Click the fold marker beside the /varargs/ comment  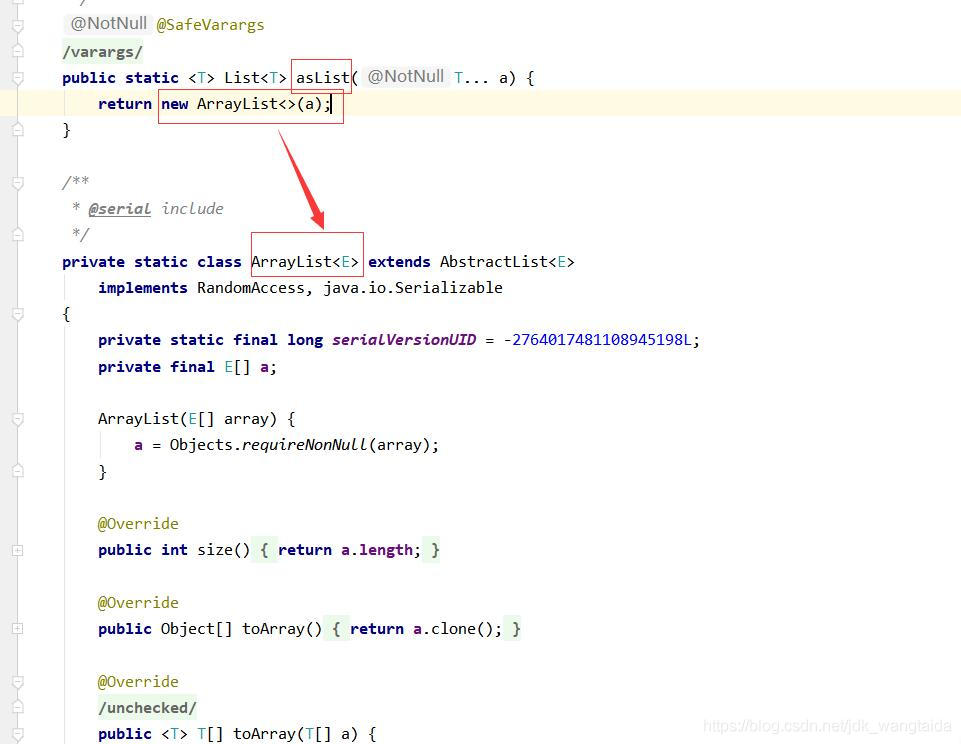pyautogui.click(x=17, y=51)
